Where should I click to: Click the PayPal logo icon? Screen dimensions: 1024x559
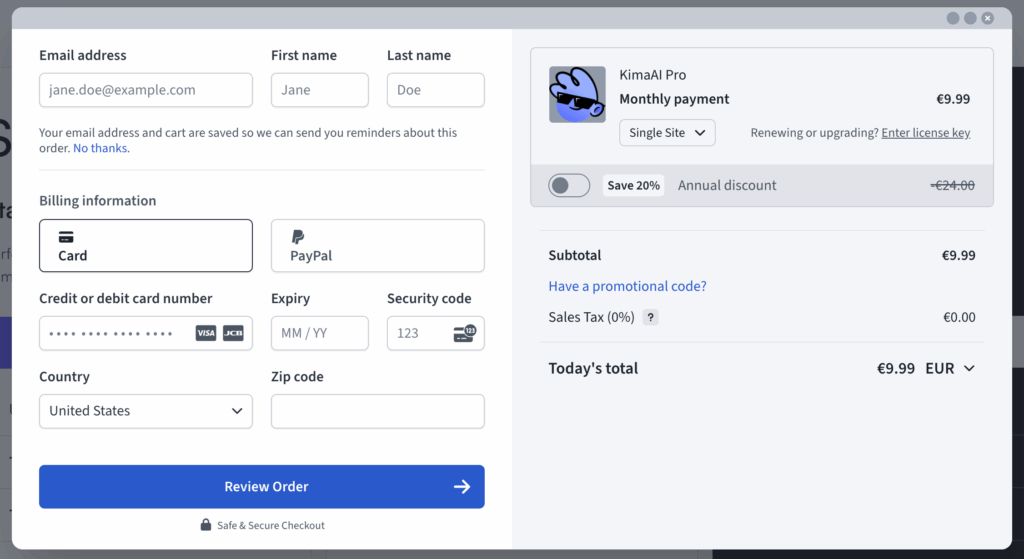(x=298, y=237)
